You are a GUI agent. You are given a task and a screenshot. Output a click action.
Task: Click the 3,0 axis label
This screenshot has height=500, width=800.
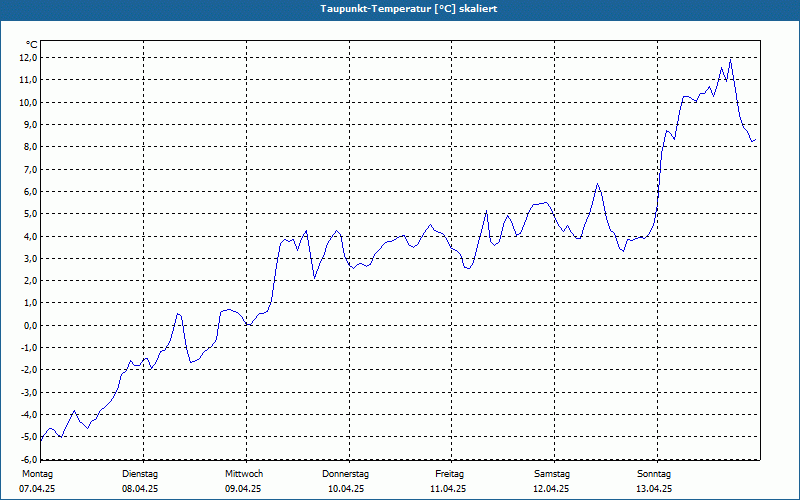pyautogui.click(x=30, y=258)
